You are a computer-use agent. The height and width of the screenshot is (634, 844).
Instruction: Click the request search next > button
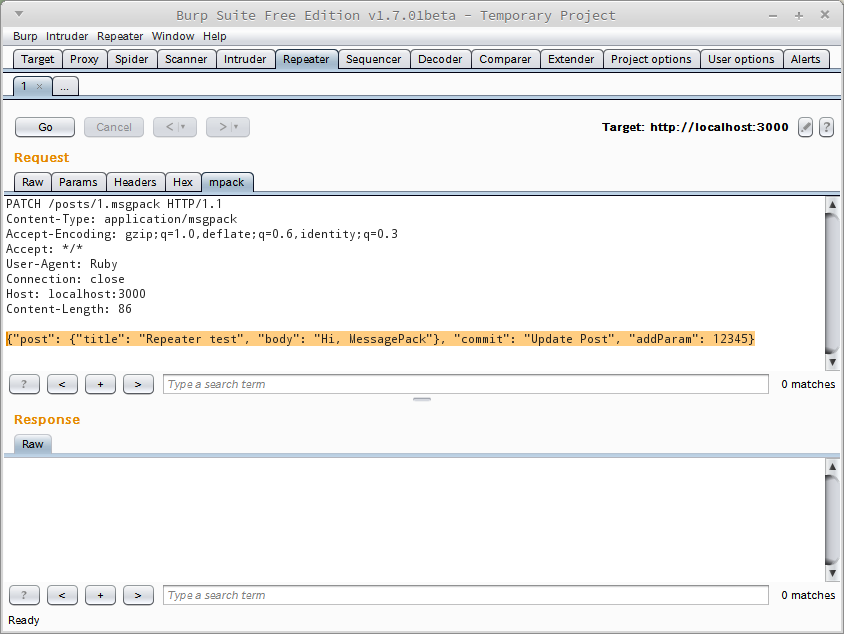[x=138, y=384]
